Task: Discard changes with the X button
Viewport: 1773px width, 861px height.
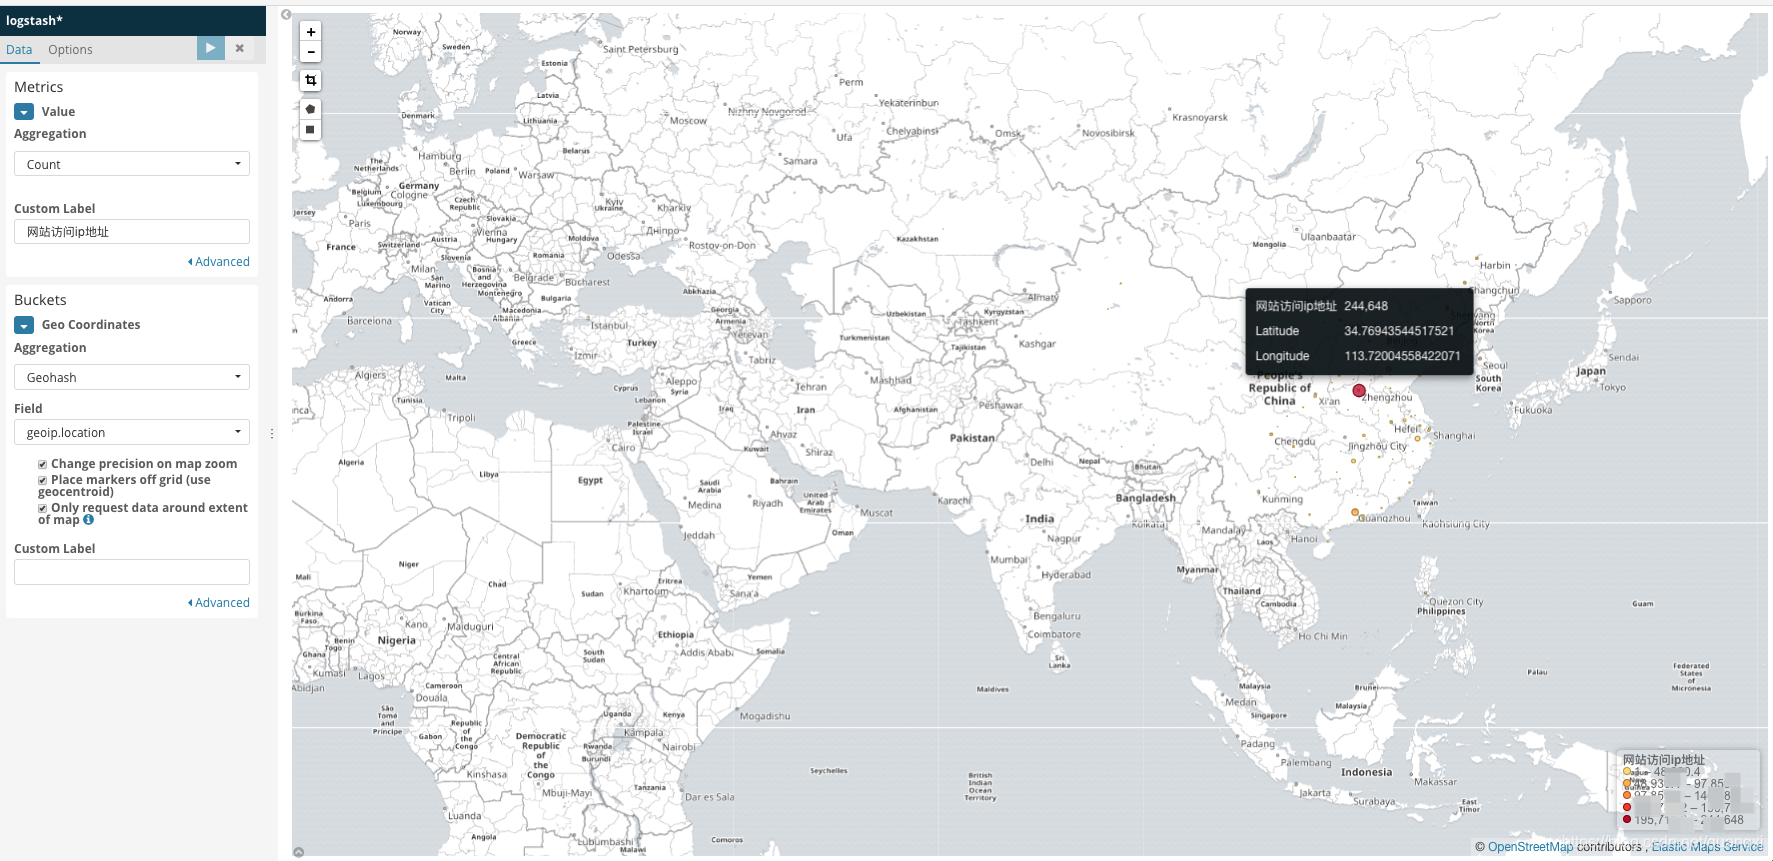Action: coord(240,48)
